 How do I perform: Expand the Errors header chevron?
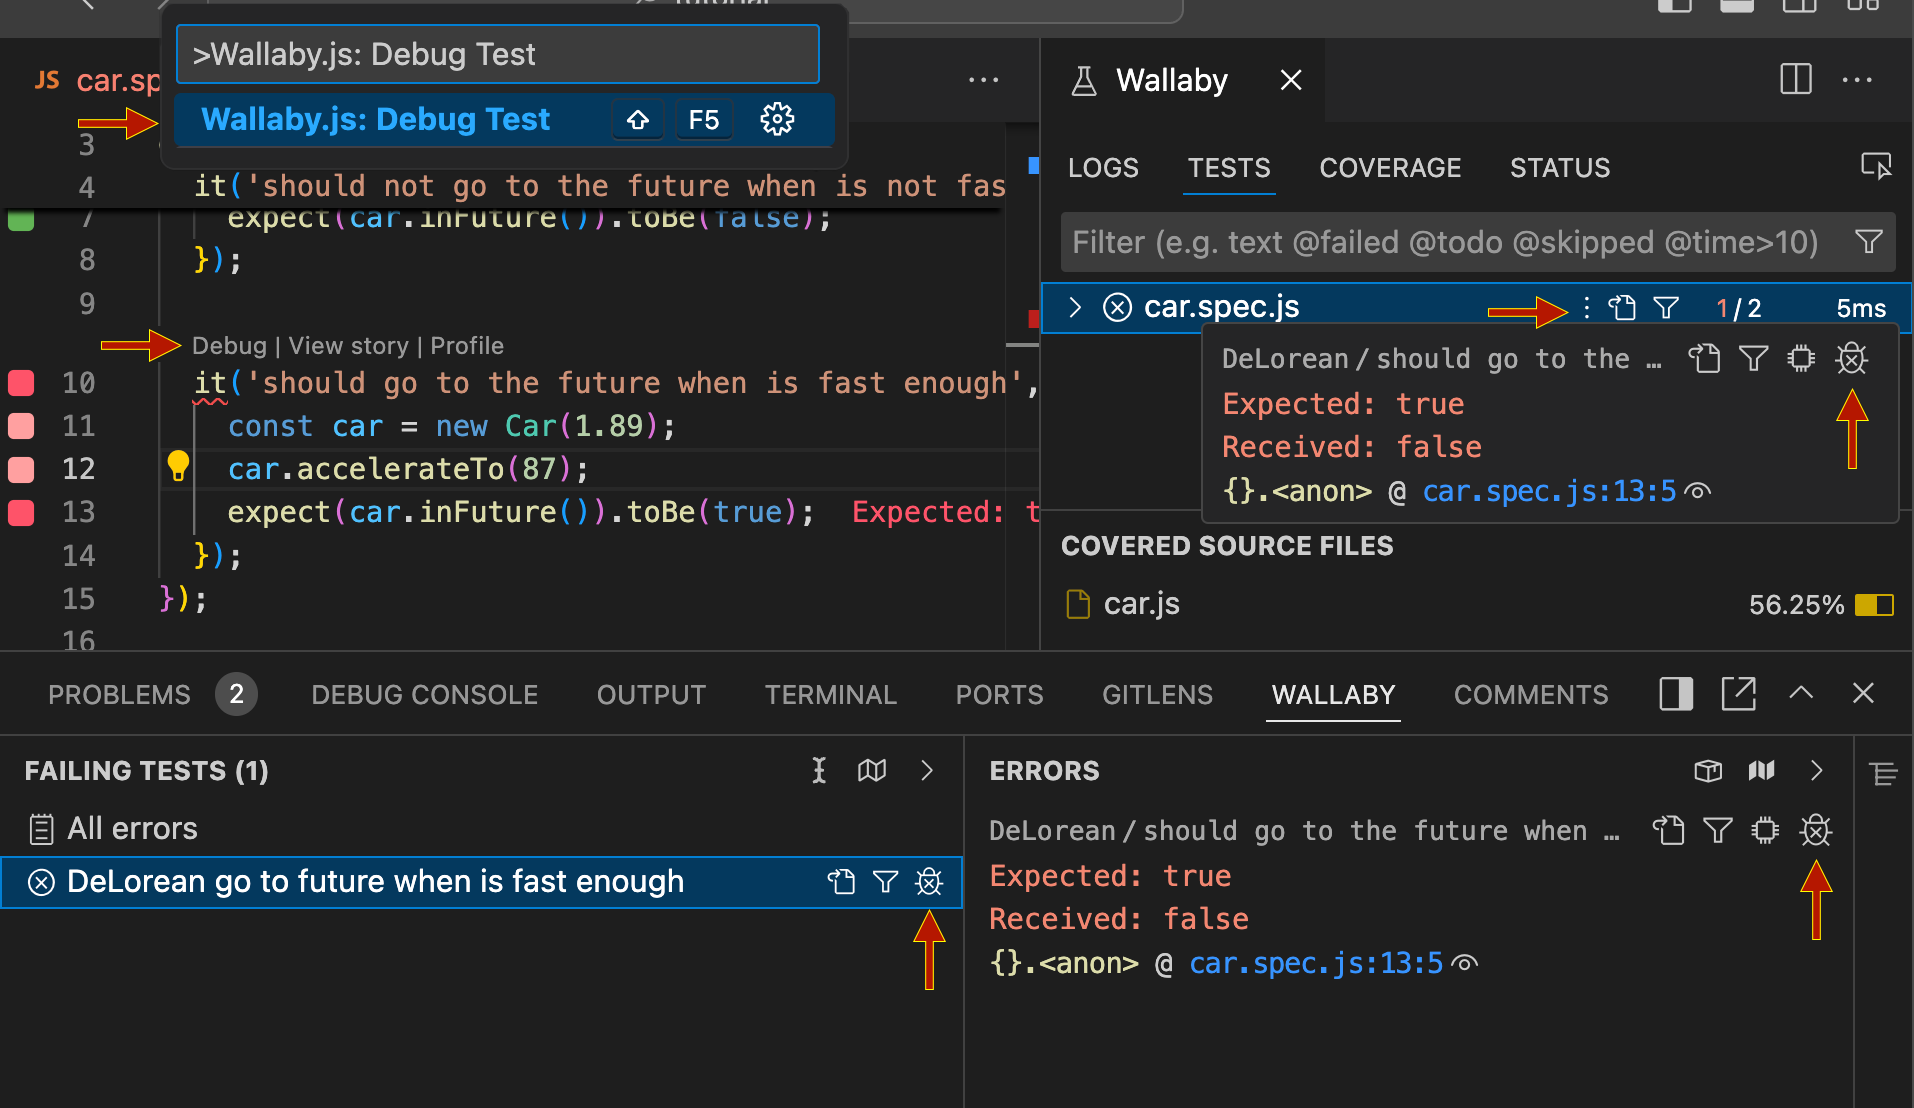[1816, 770]
